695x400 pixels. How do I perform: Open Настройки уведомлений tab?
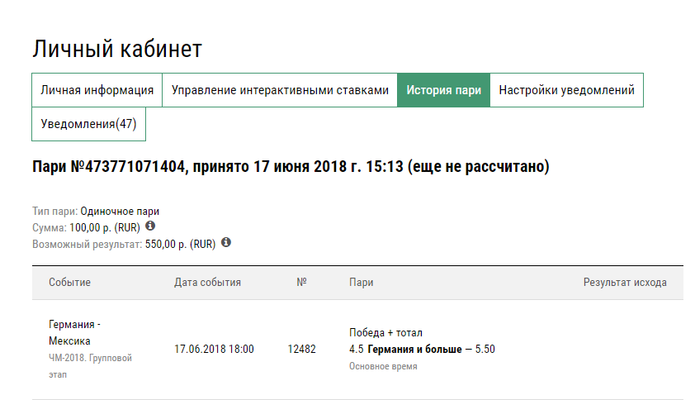[566, 90]
